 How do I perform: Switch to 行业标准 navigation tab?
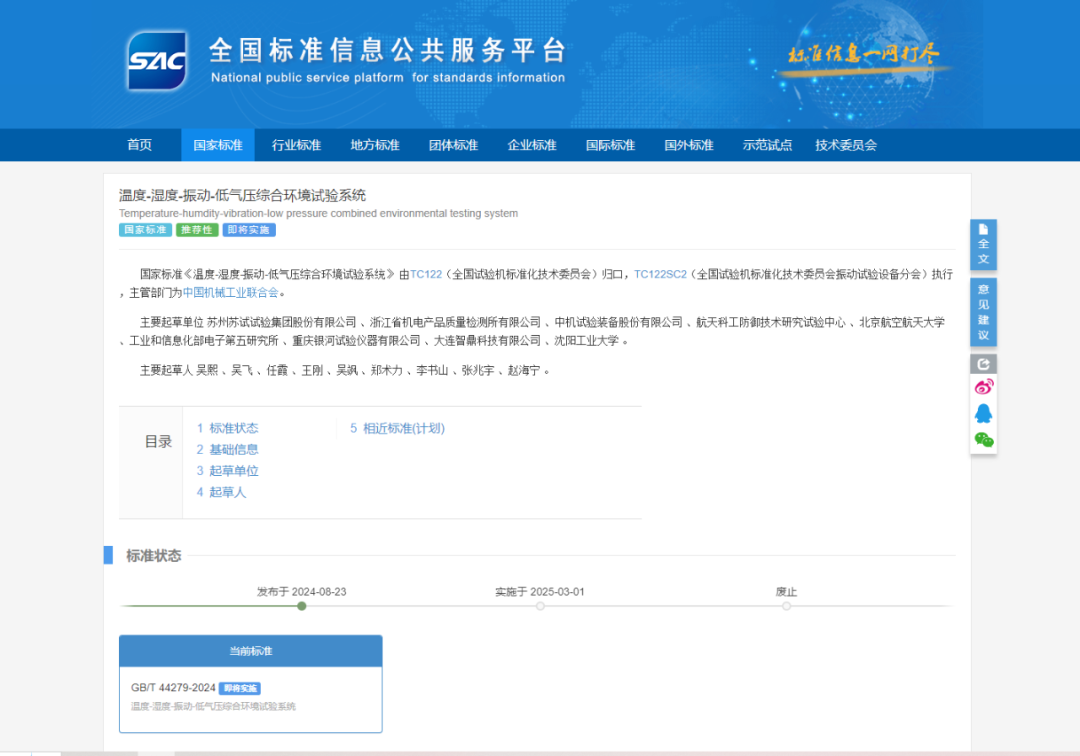296,145
